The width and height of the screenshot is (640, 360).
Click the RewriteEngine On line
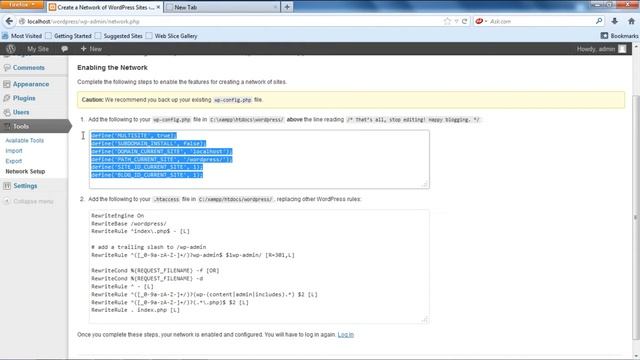118,216
